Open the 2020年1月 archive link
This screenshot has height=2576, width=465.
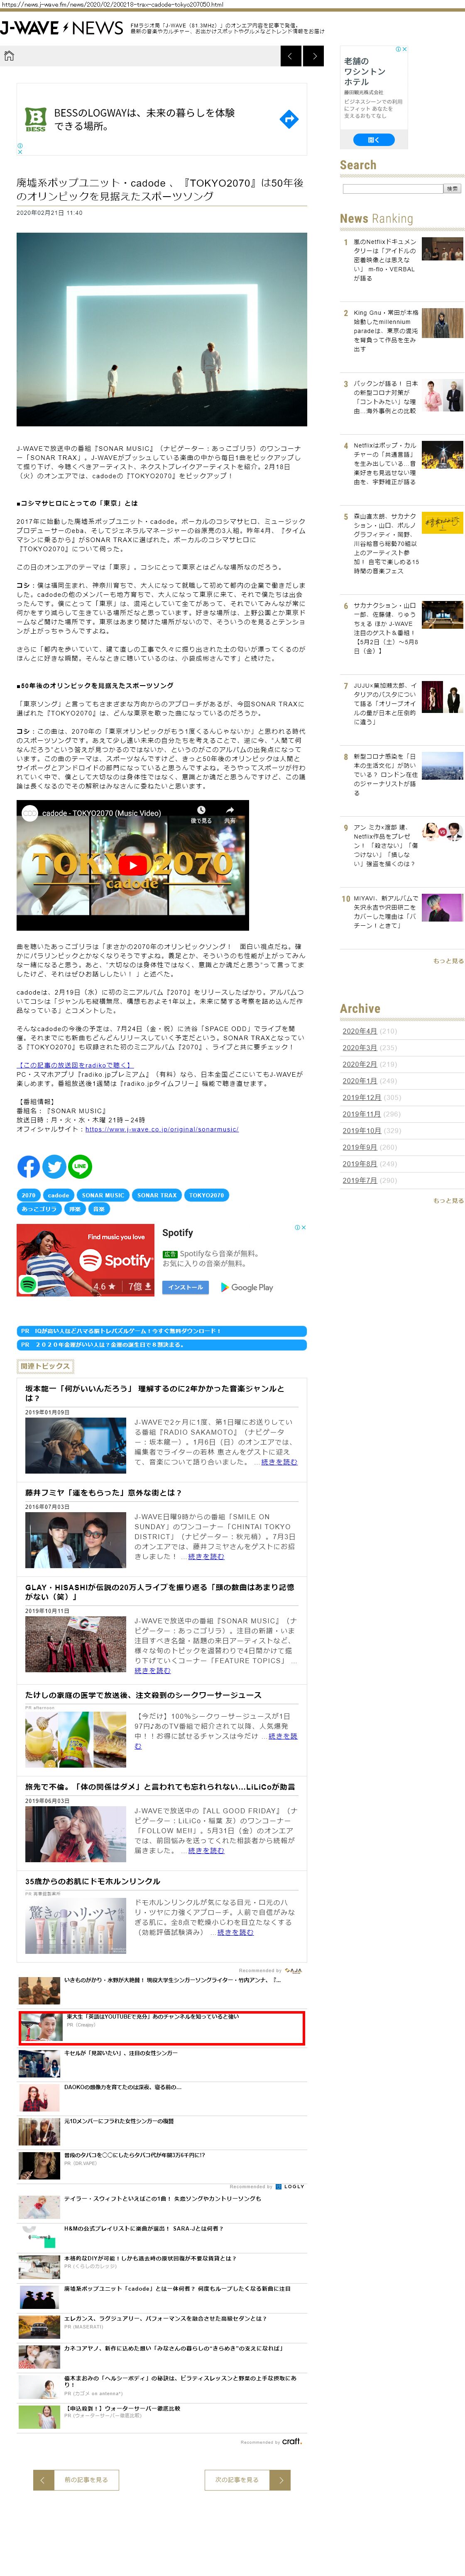(x=360, y=1081)
